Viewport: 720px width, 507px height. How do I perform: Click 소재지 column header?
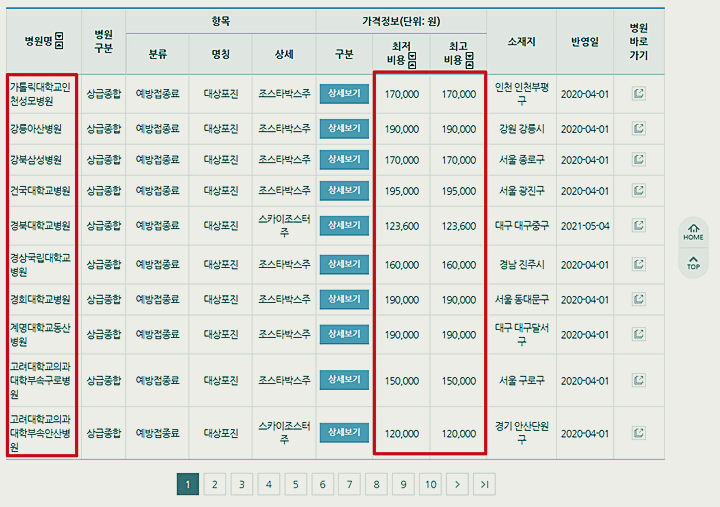coord(522,42)
